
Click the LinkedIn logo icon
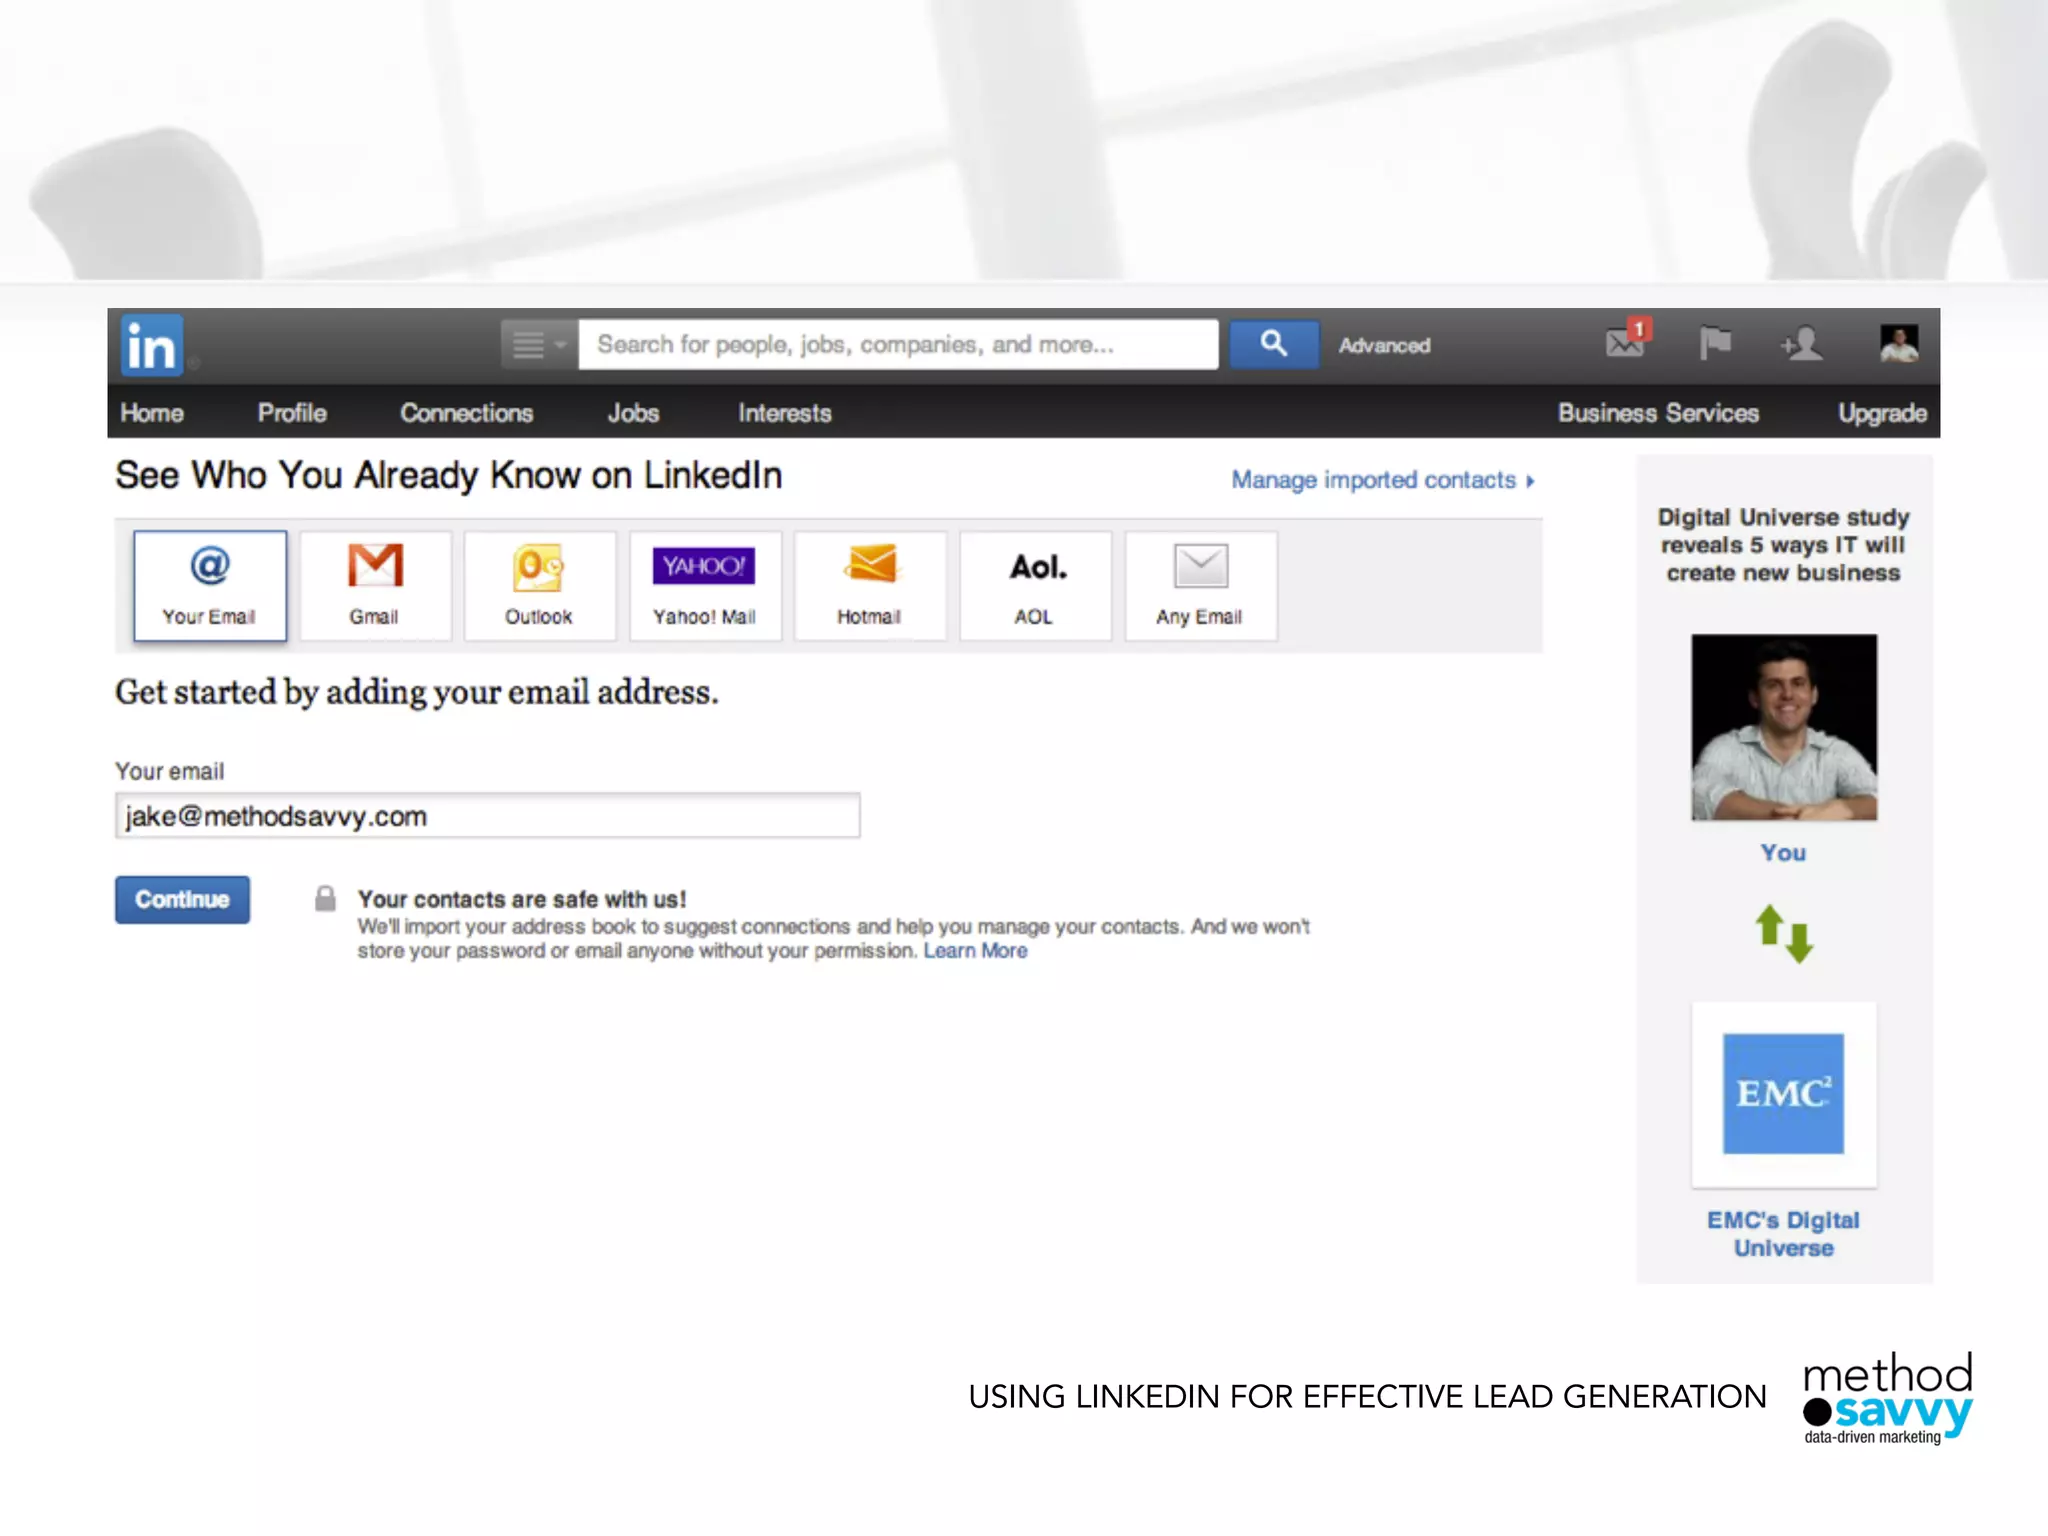click(x=152, y=346)
